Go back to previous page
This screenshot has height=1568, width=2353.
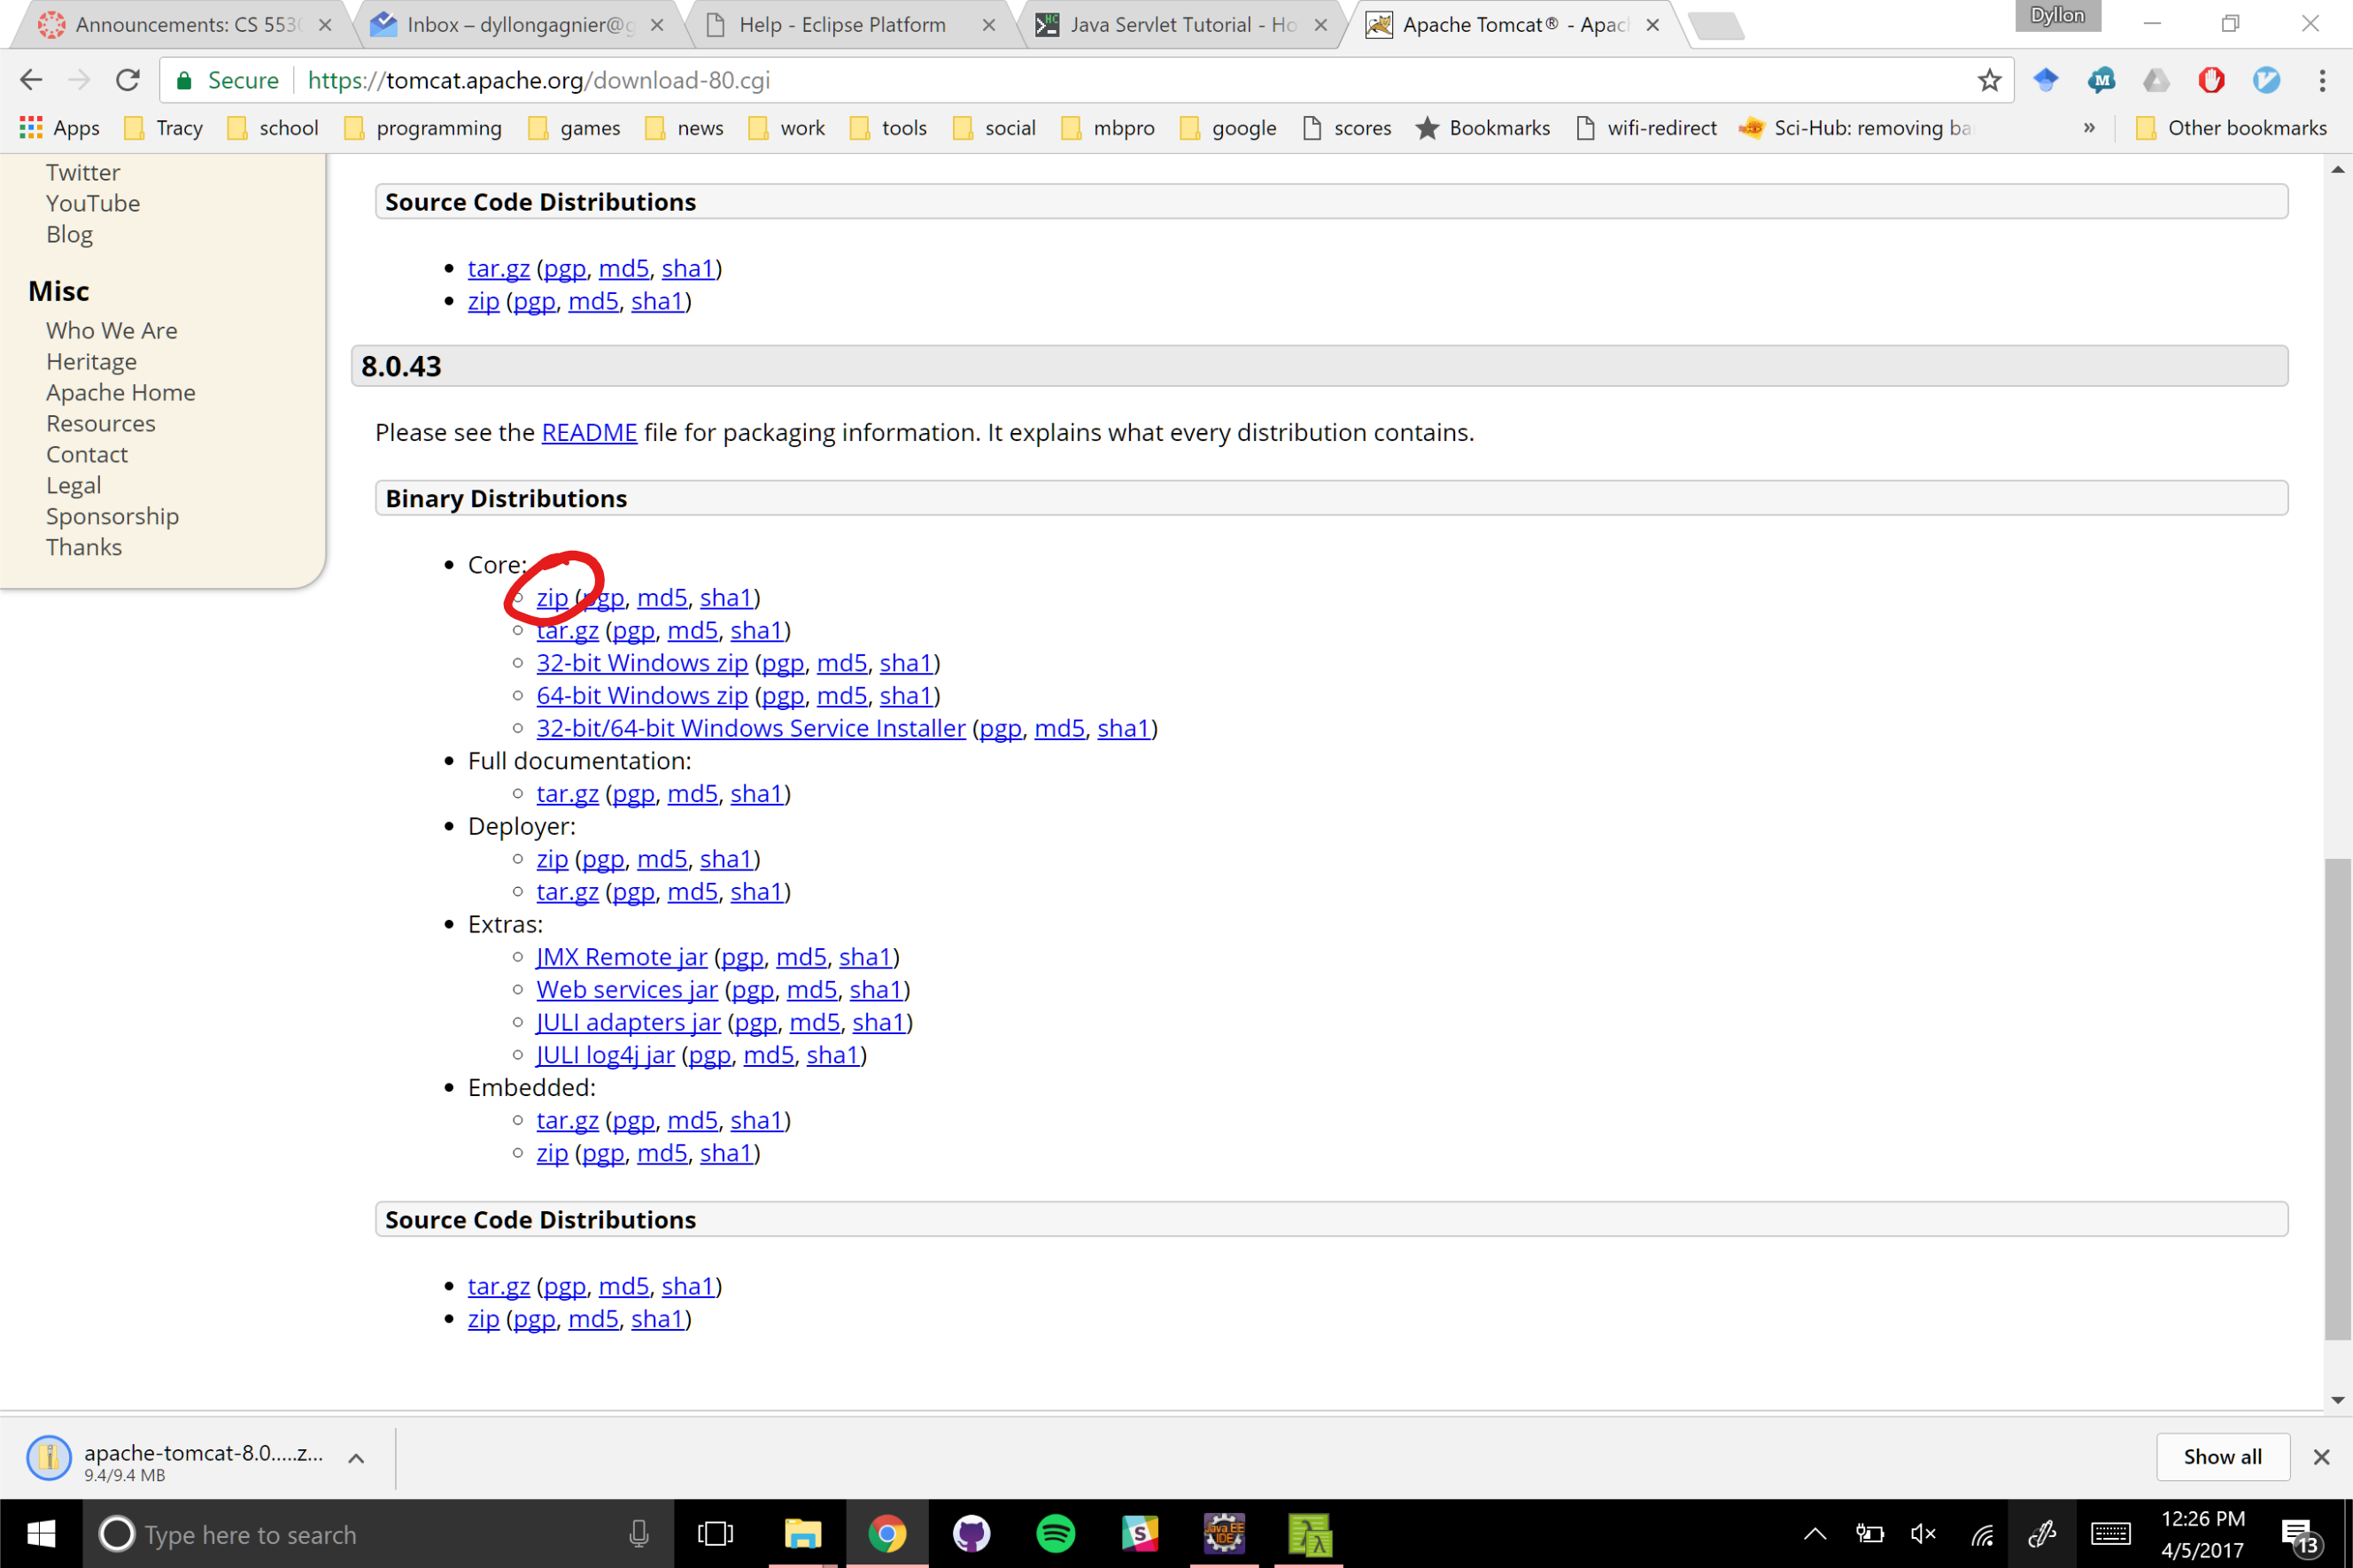[31, 80]
